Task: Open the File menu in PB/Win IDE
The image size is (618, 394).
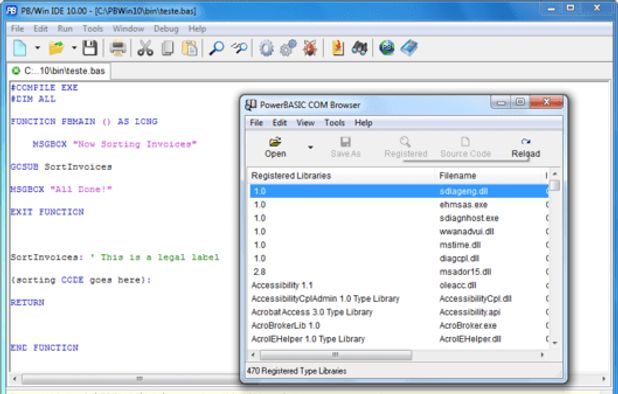Action: [x=17, y=29]
